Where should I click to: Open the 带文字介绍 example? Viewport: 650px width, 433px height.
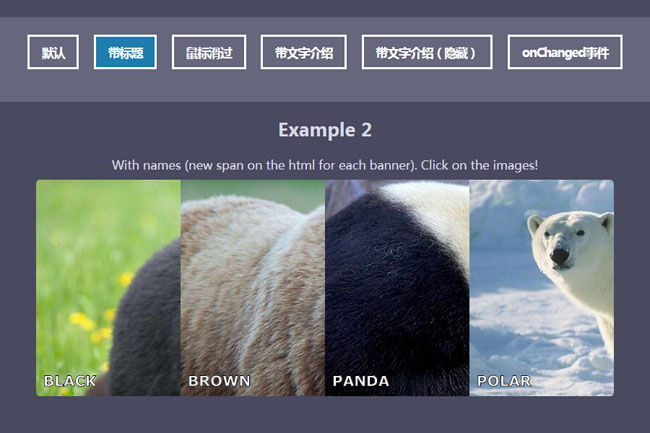coord(303,52)
